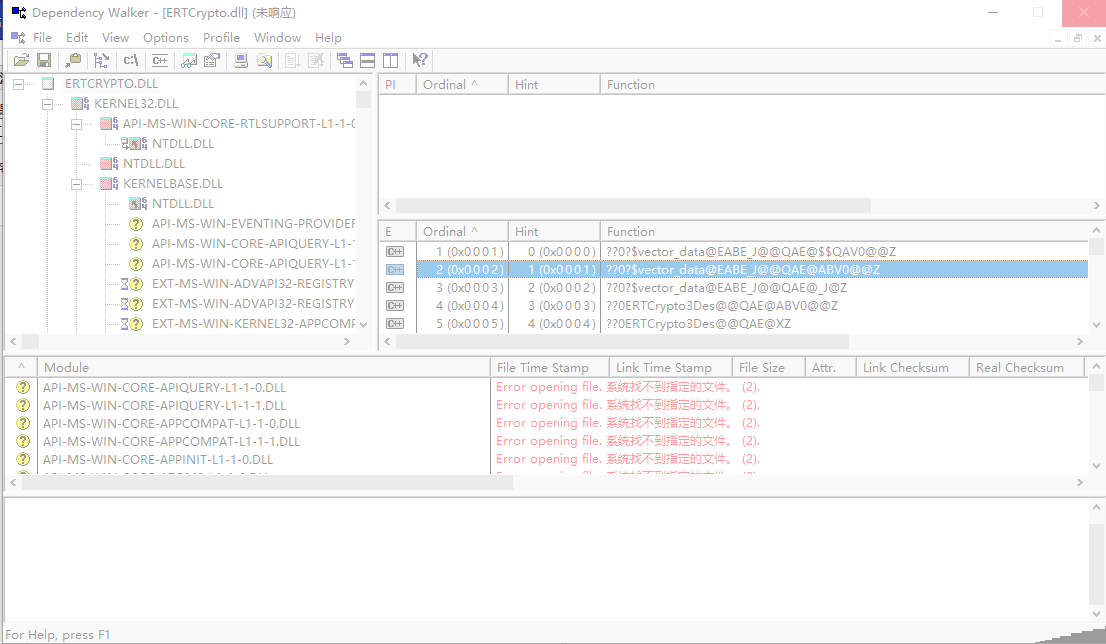1106x644 pixels.
Task: Select the highlighted 2 (0x0002) ordinal cell
Action: tap(462, 269)
